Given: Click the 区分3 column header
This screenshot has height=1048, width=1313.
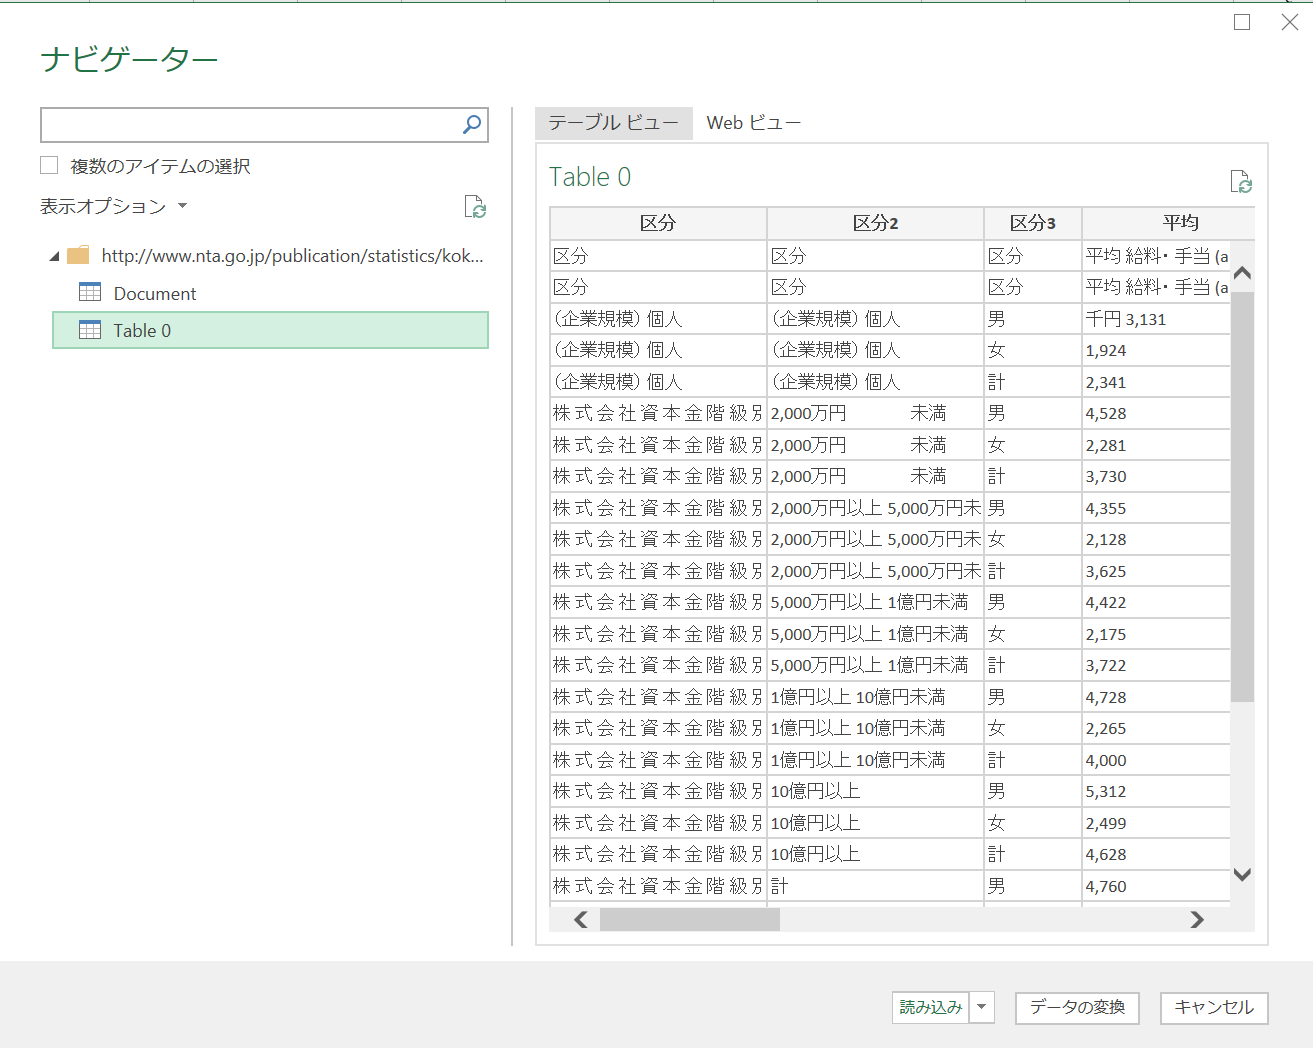Looking at the screenshot, I should coord(1033,223).
